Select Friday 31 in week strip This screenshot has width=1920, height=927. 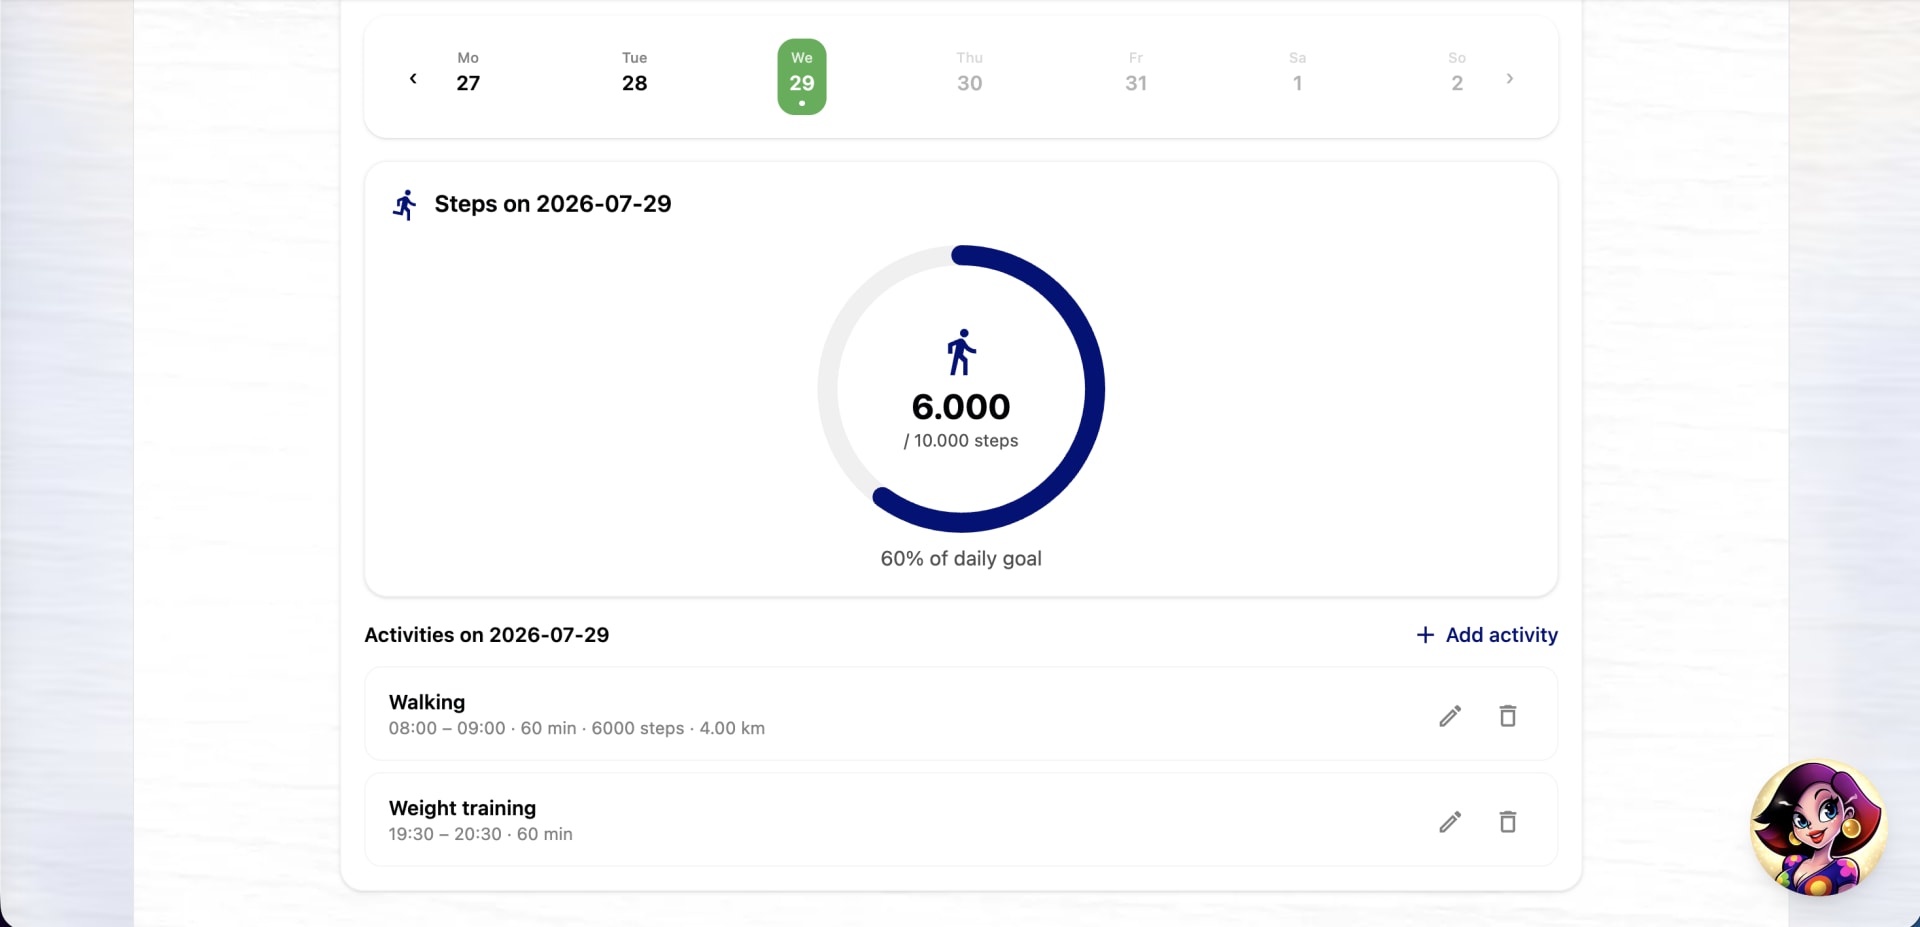[x=1136, y=72]
